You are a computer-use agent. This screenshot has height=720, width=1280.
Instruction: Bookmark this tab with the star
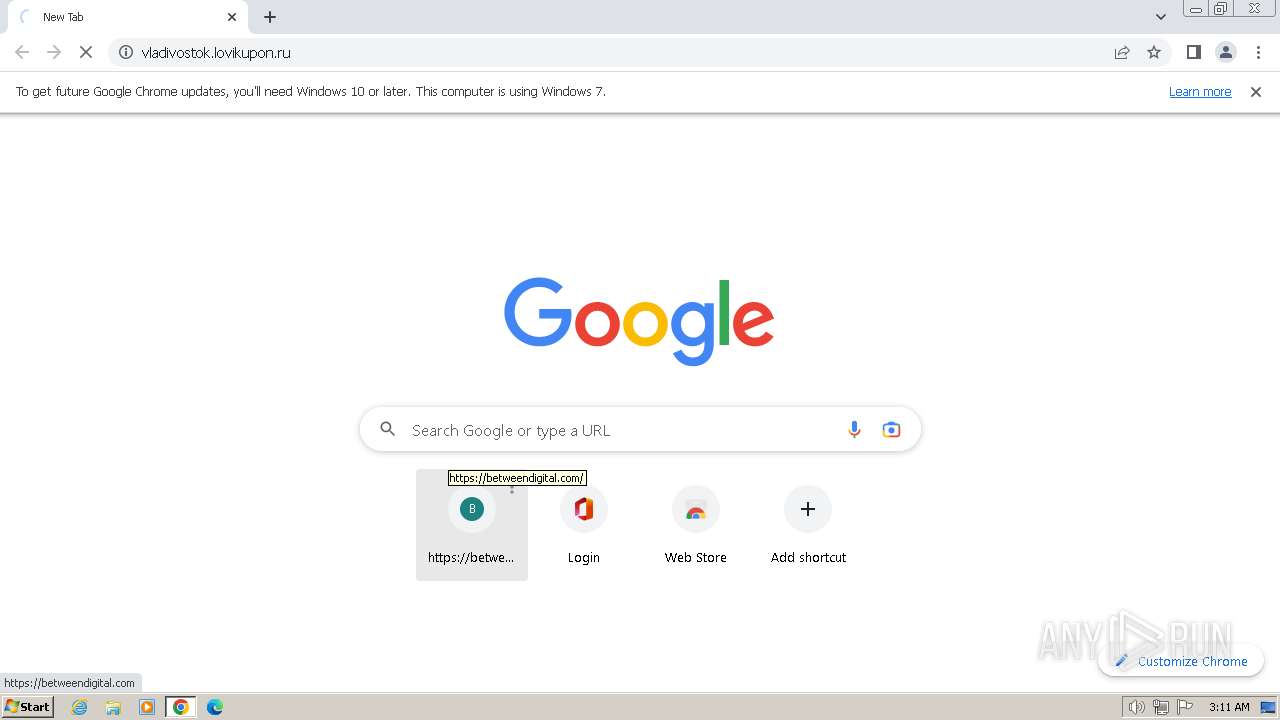1154,52
